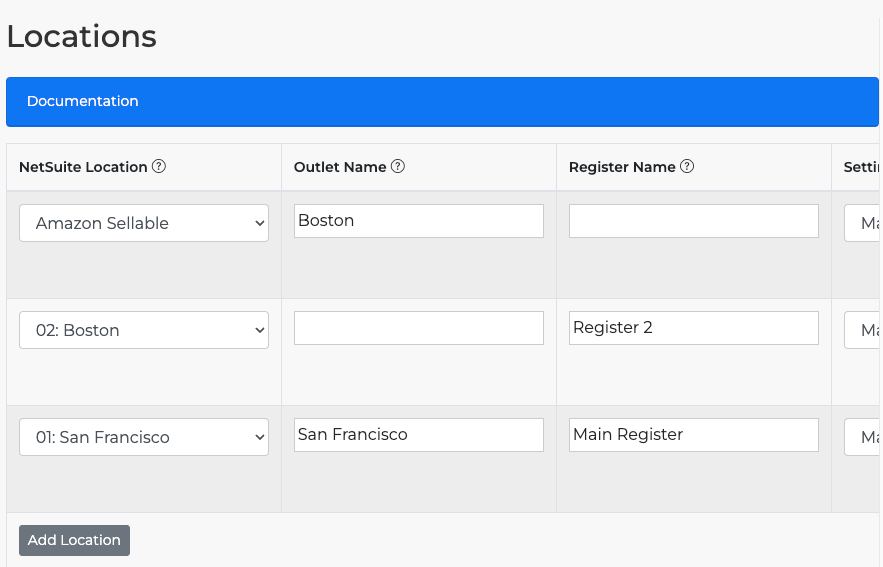Focus the empty Register Name field for Amazon Sellable
This screenshot has height=567, width=883.
(693, 221)
